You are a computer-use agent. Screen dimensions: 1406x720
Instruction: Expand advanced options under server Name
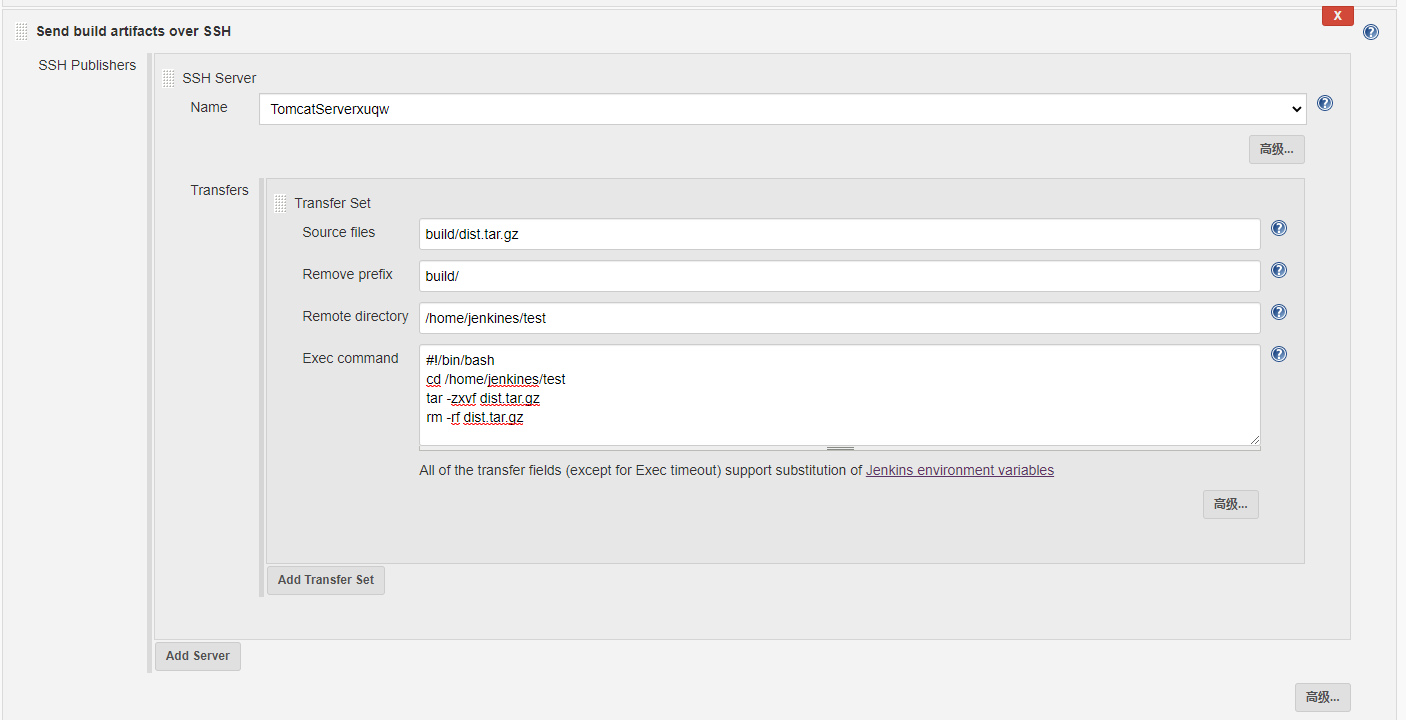(x=1276, y=149)
